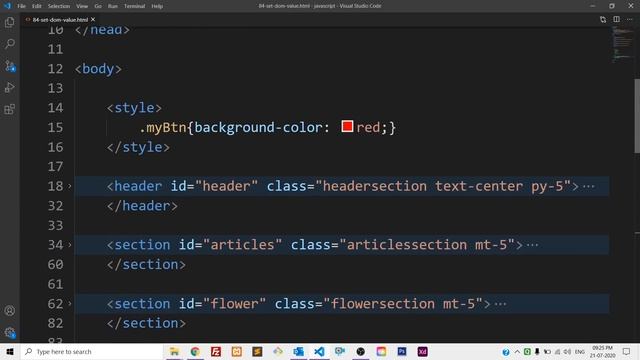
Task: Open Photoshop from the taskbar
Action: (402, 351)
